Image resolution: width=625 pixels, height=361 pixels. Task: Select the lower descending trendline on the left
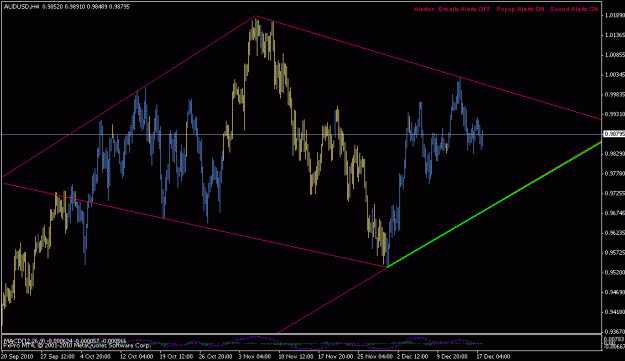coord(195,225)
